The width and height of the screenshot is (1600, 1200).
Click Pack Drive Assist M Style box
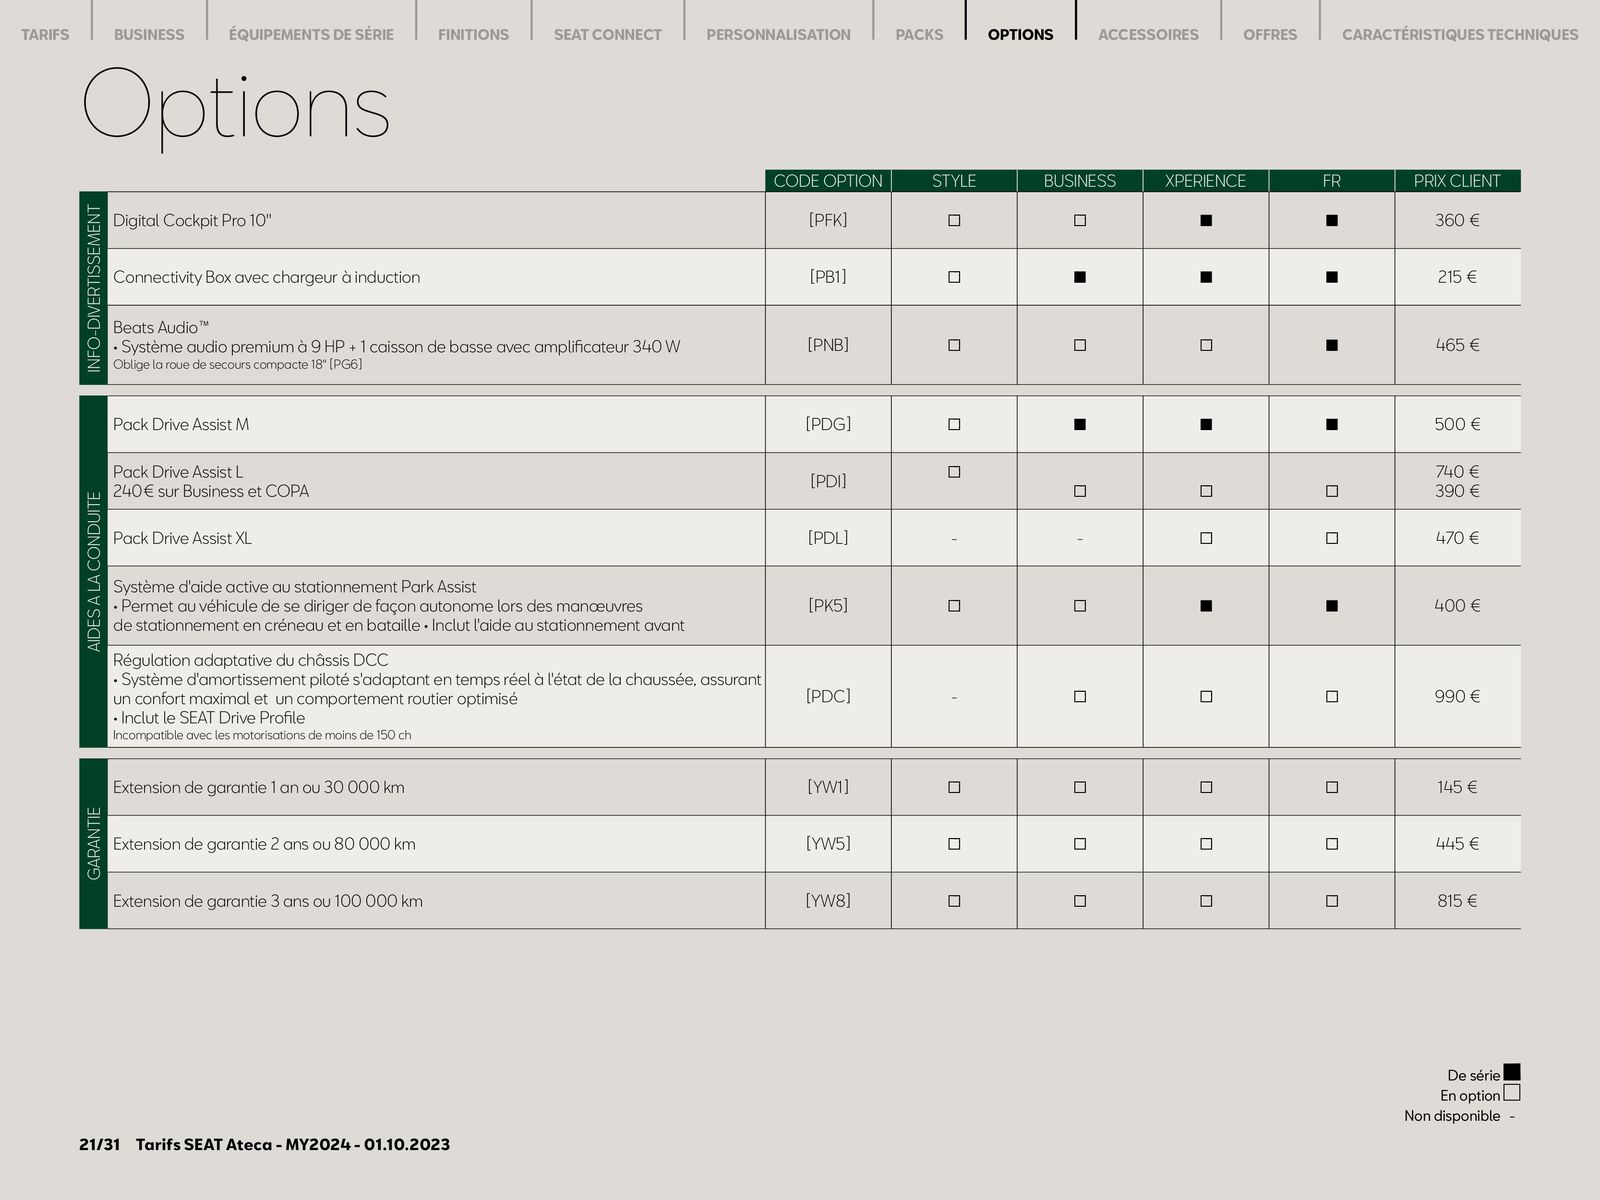click(954, 424)
